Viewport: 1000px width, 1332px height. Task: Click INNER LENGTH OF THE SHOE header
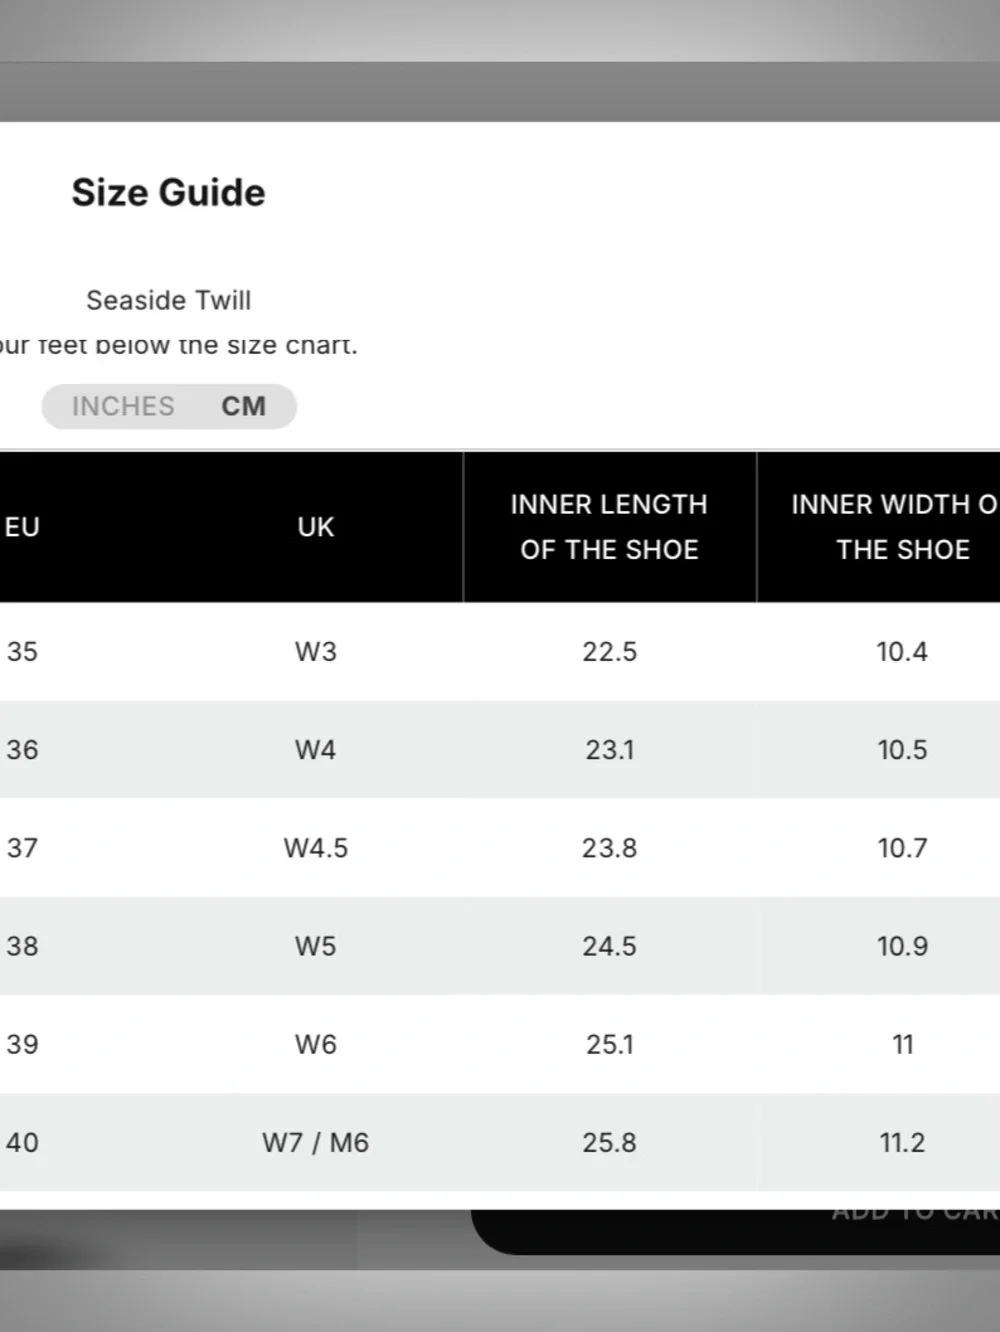click(609, 527)
